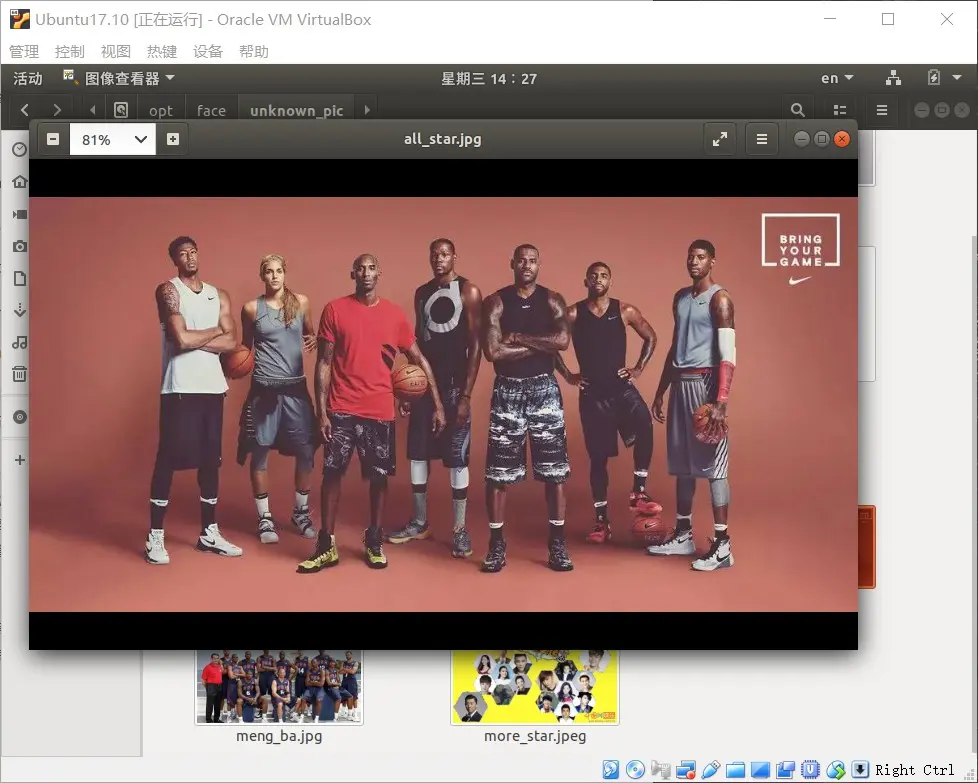Click VirtualBox optical drive icon
Viewport: 978px width, 783px height.
pyautogui.click(x=636, y=770)
